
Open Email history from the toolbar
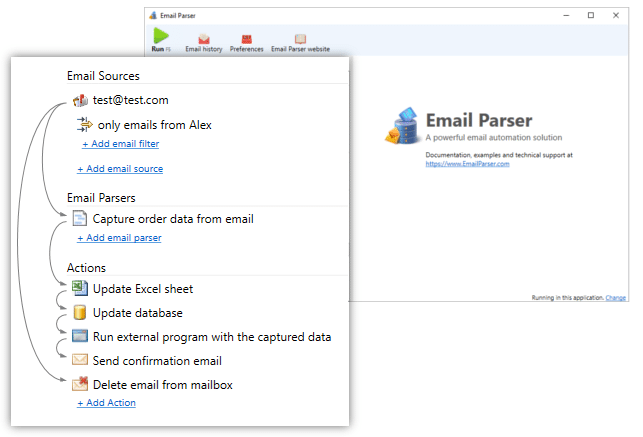203,43
